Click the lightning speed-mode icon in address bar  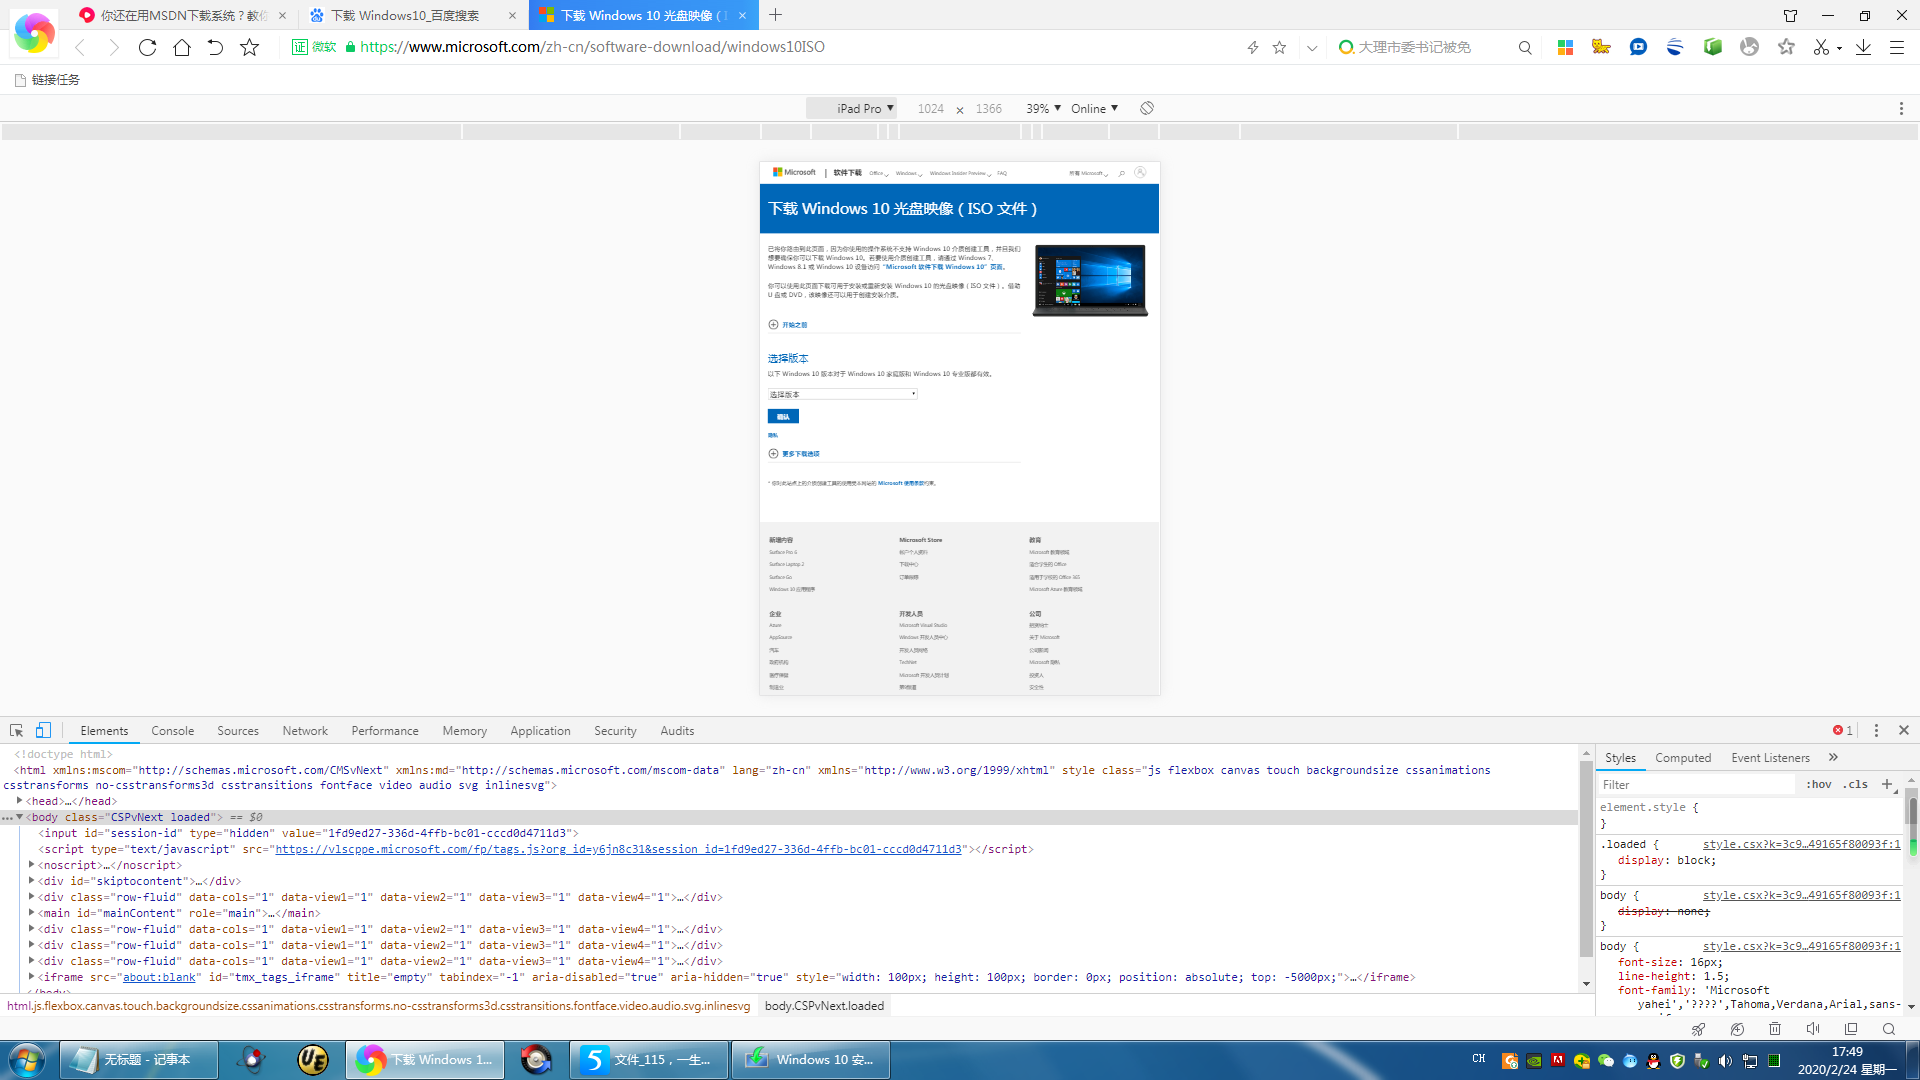[1252, 47]
